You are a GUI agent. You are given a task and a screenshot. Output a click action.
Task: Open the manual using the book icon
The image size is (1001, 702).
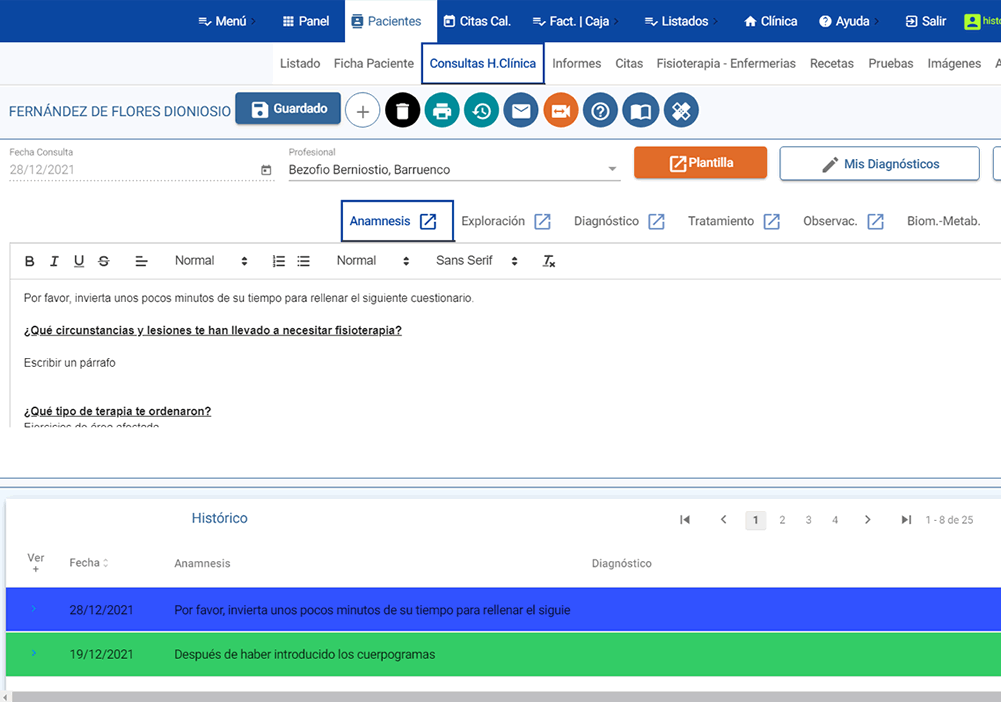point(641,110)
